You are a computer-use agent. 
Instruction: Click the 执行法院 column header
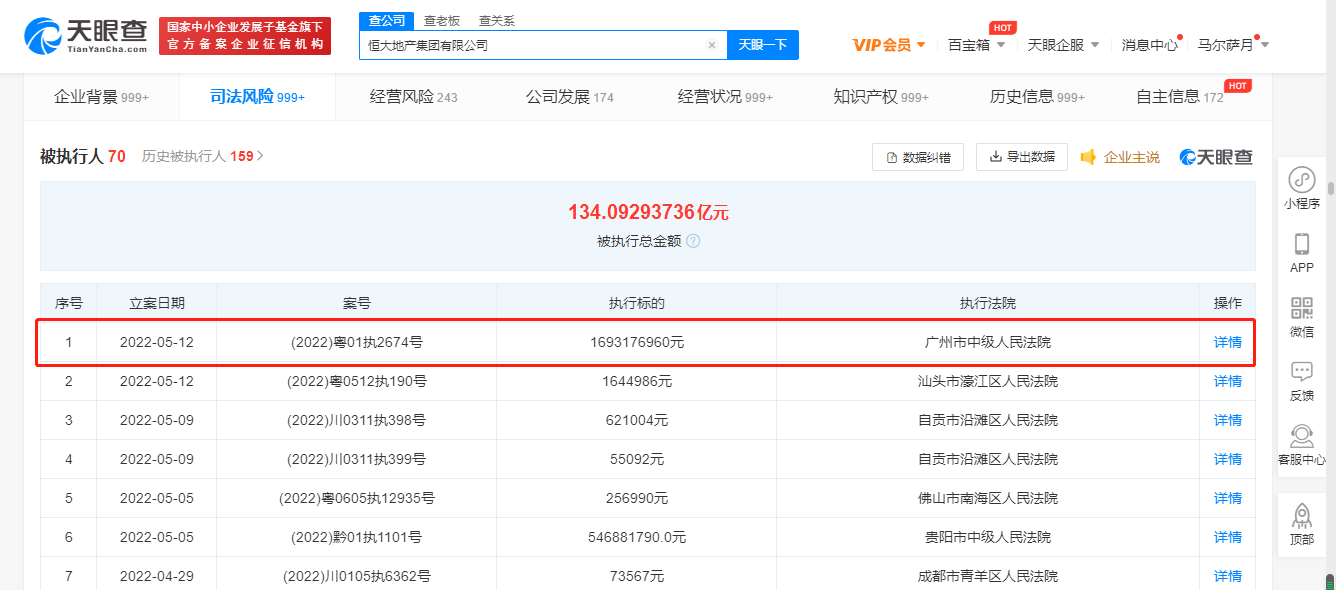[988, 303]
